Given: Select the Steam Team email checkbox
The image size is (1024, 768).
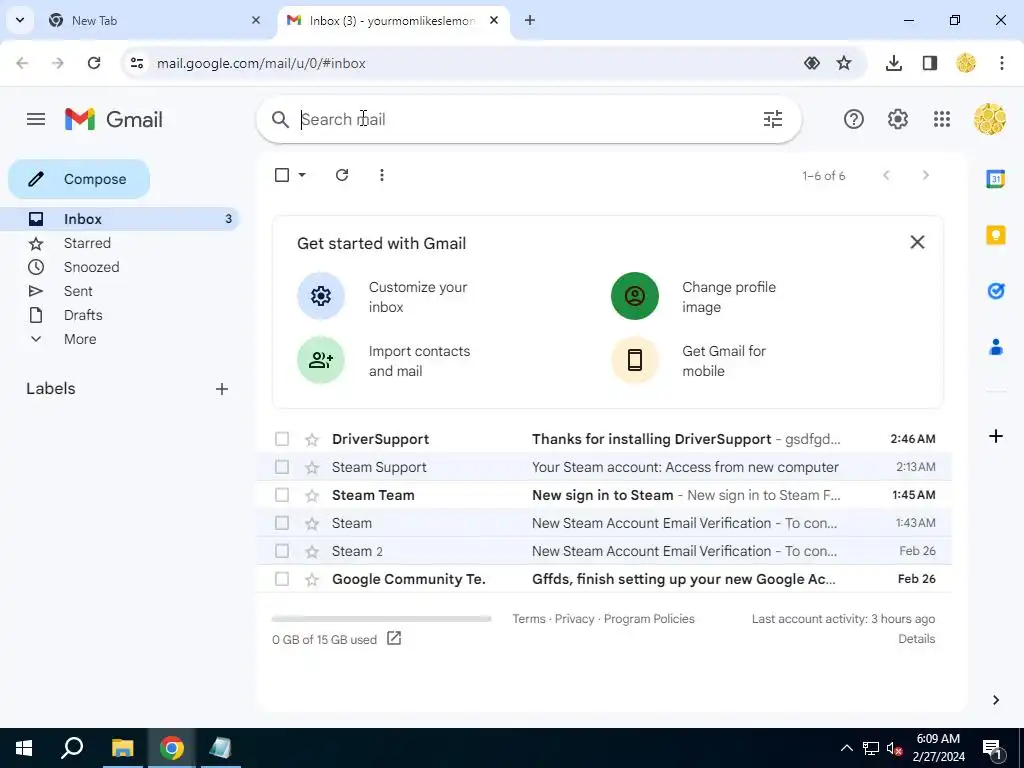Looking at the screenshot, I should tap(281, 495).
